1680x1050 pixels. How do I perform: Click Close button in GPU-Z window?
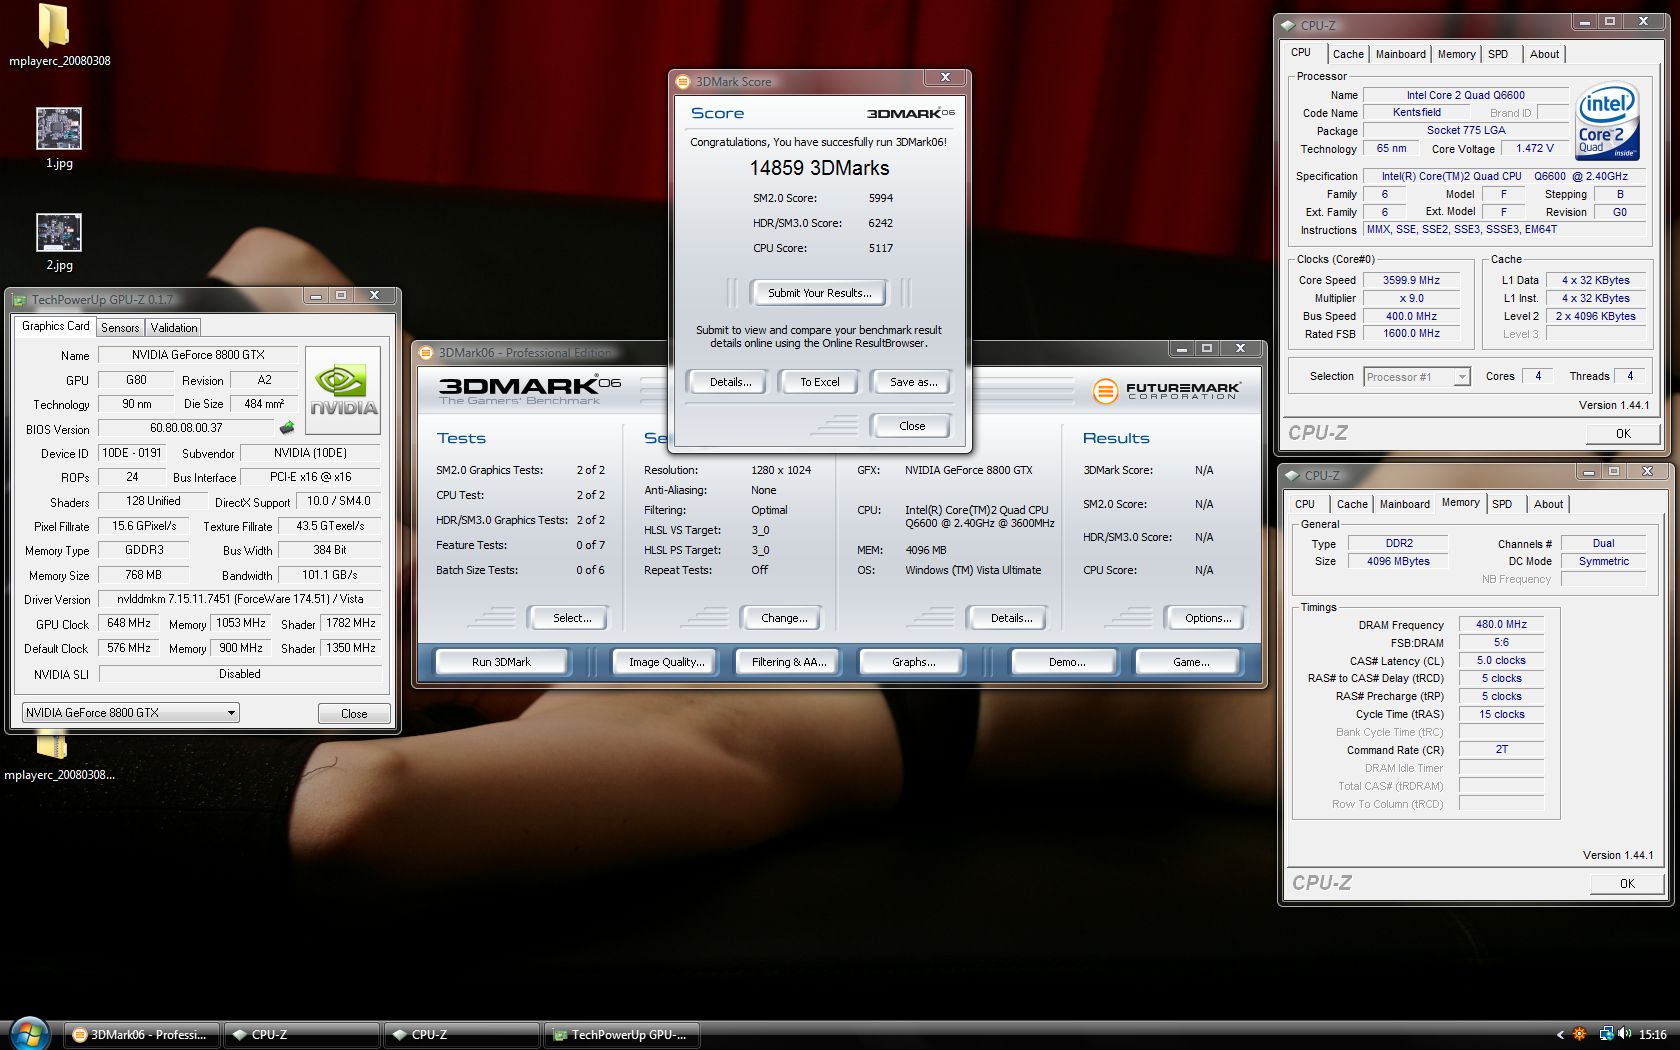[x=354, y=714]
